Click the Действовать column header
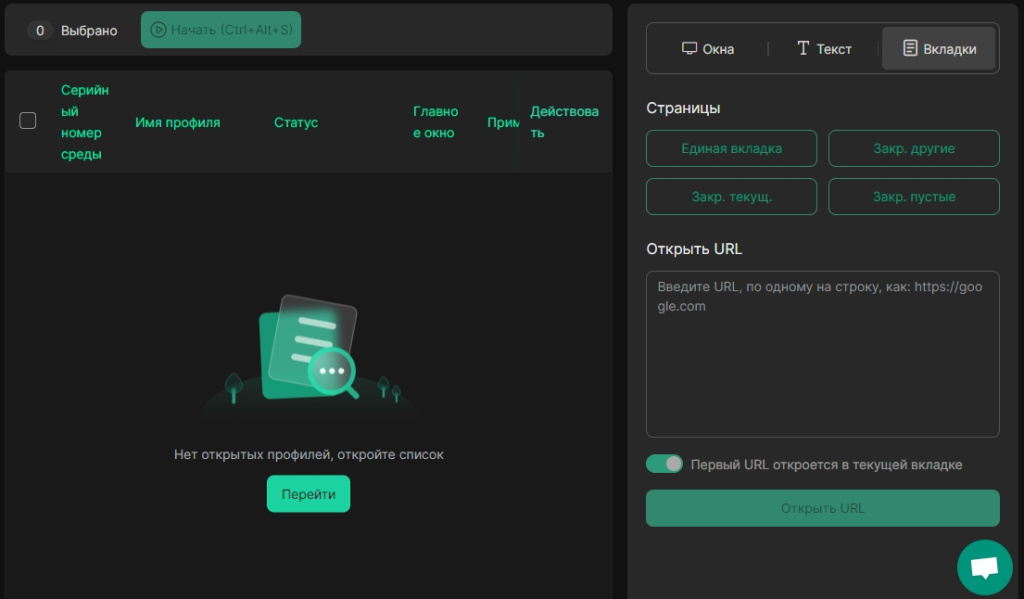This screenshot has width=1024, height=599. click(564, 122)
